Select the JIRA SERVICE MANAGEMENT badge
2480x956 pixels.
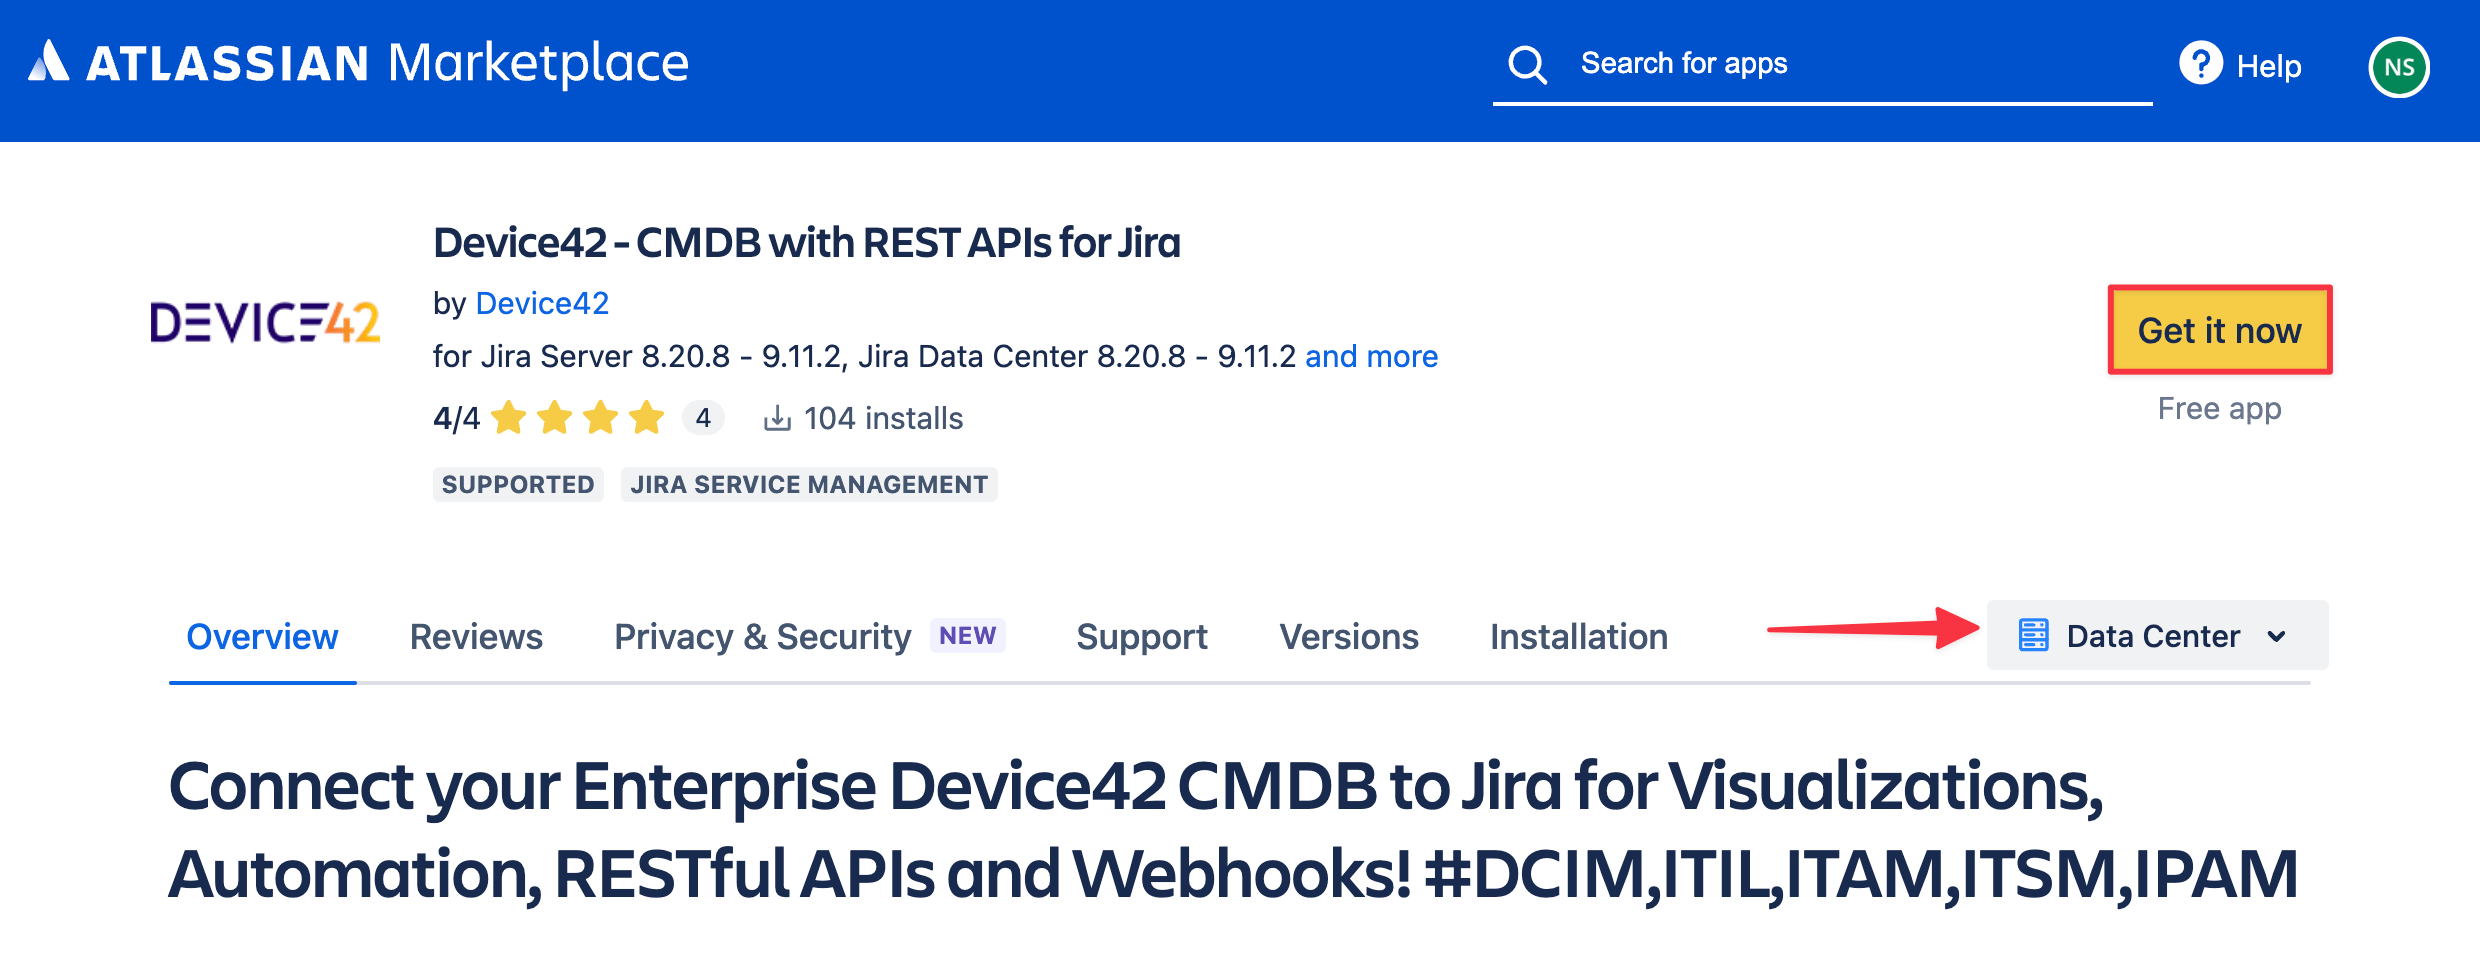[x=808, y=484]
